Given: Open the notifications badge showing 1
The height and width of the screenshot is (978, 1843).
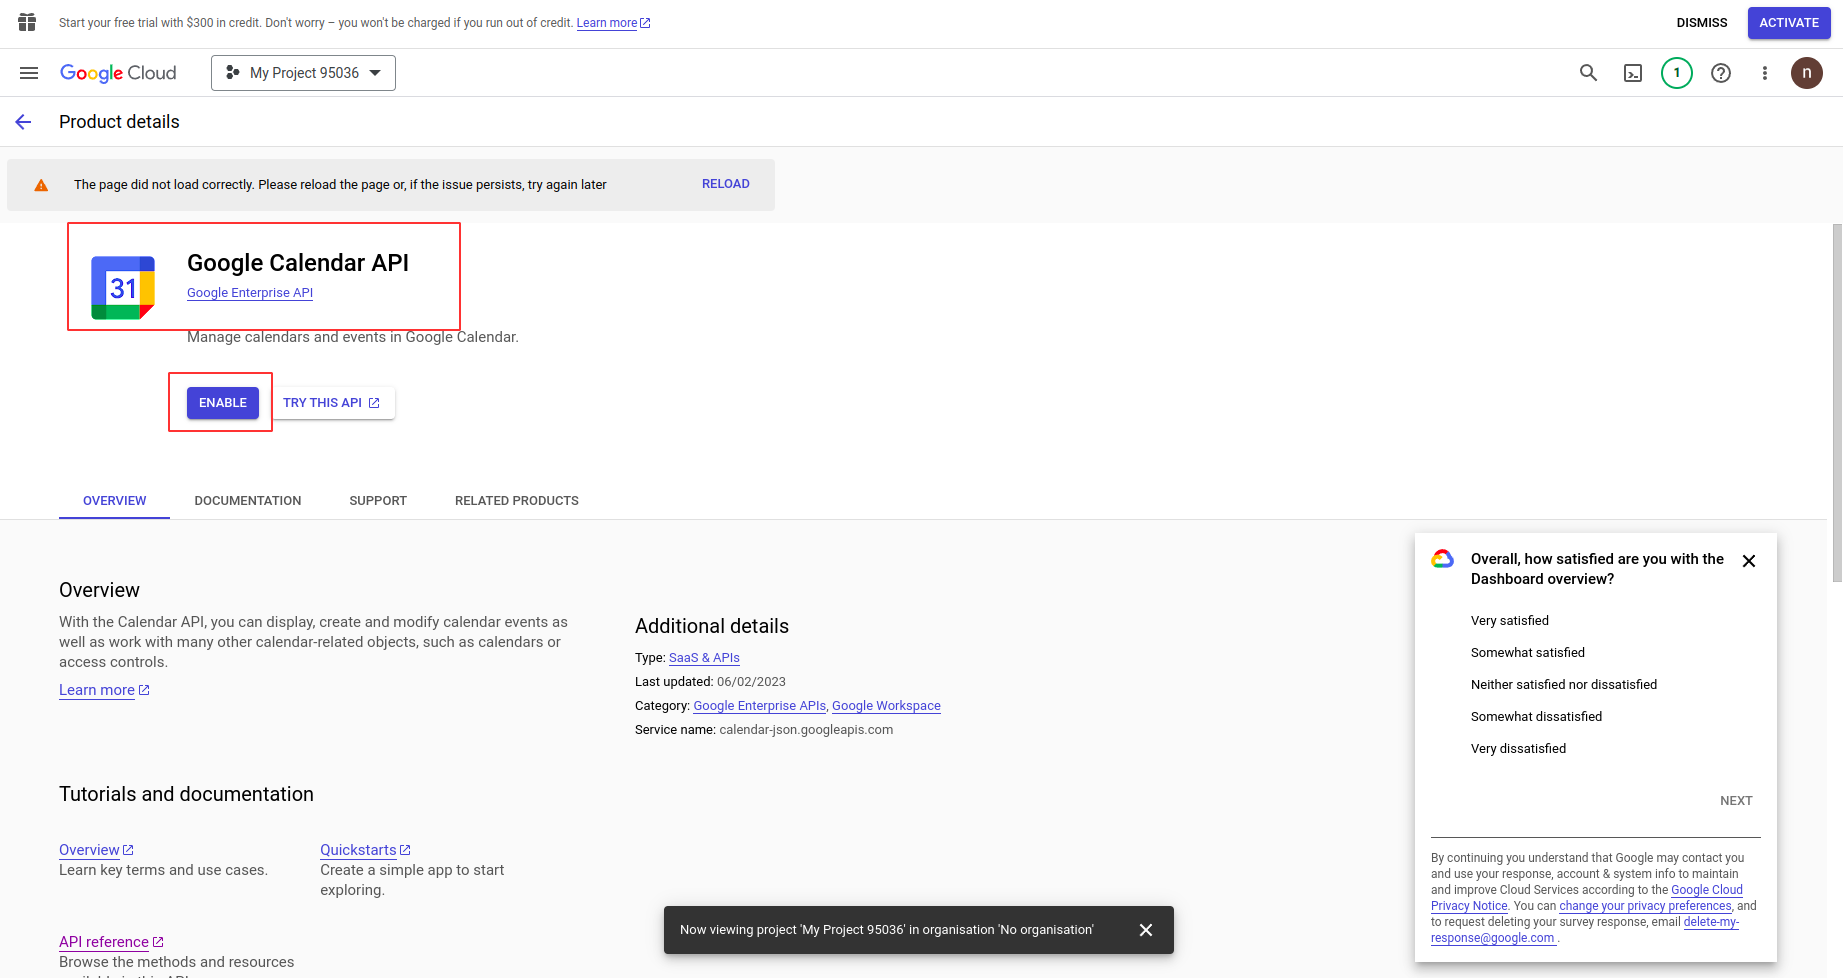Looking at the screenshot, I should (x=1677, y=73).
